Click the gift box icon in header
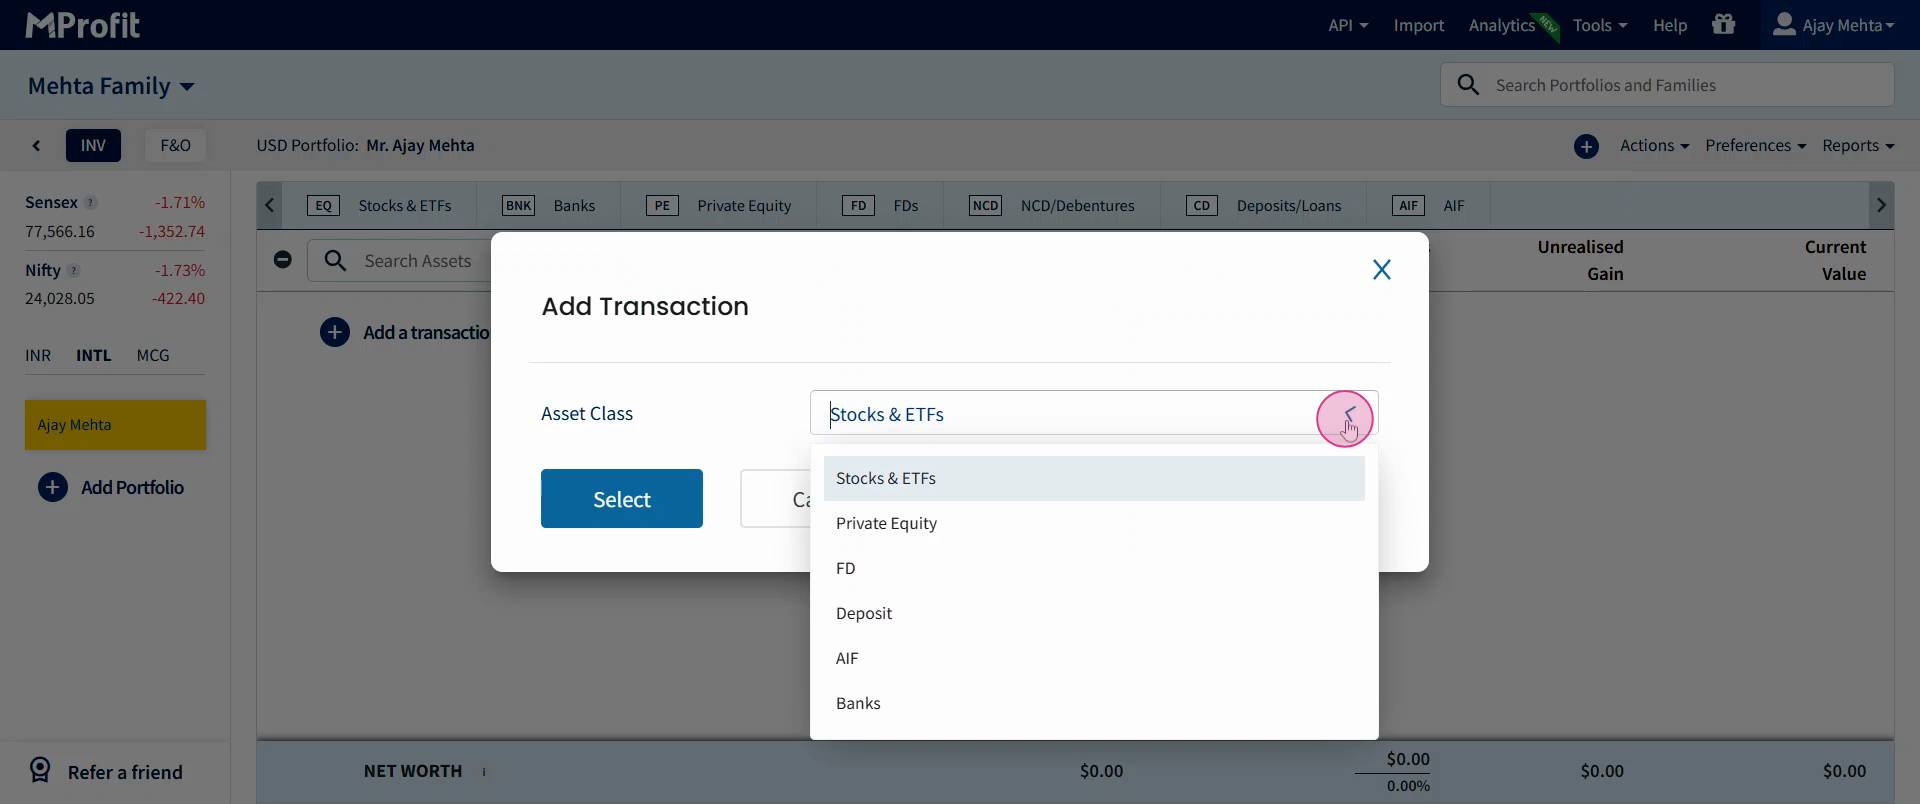 tap(1723, 25)
